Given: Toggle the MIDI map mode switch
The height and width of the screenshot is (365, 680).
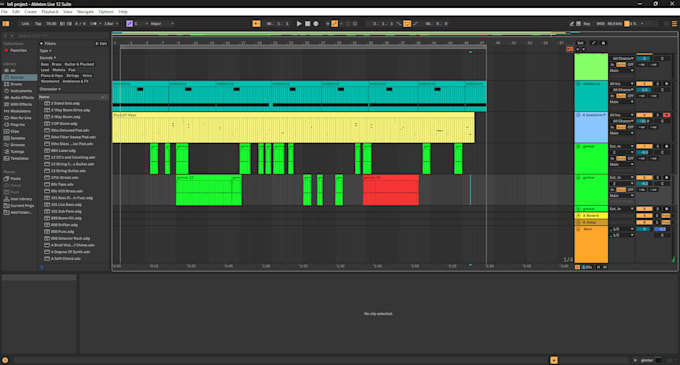Looking at the screenshot, I should click(601, 24).
